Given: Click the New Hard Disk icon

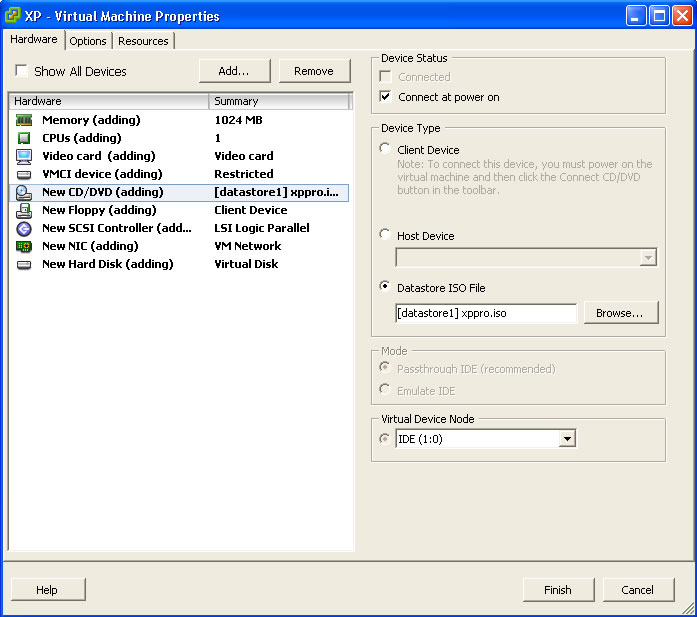Looking at the screenshot, I should (24, 265).
